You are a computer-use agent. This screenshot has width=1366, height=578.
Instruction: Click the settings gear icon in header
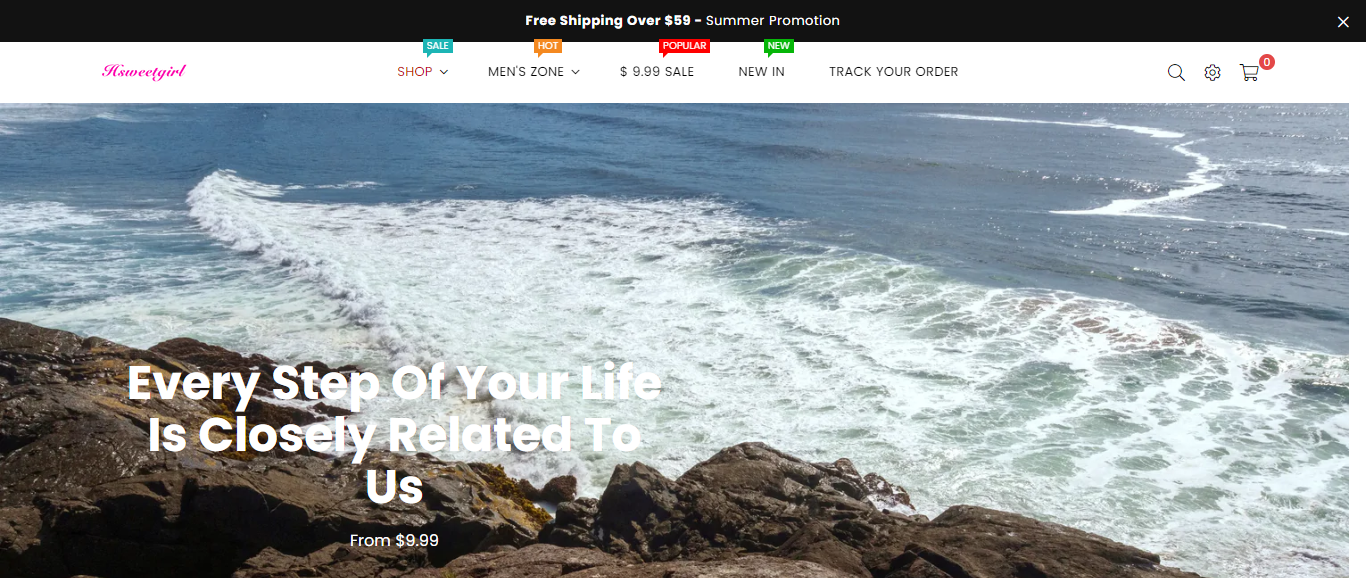[1212, 72]
